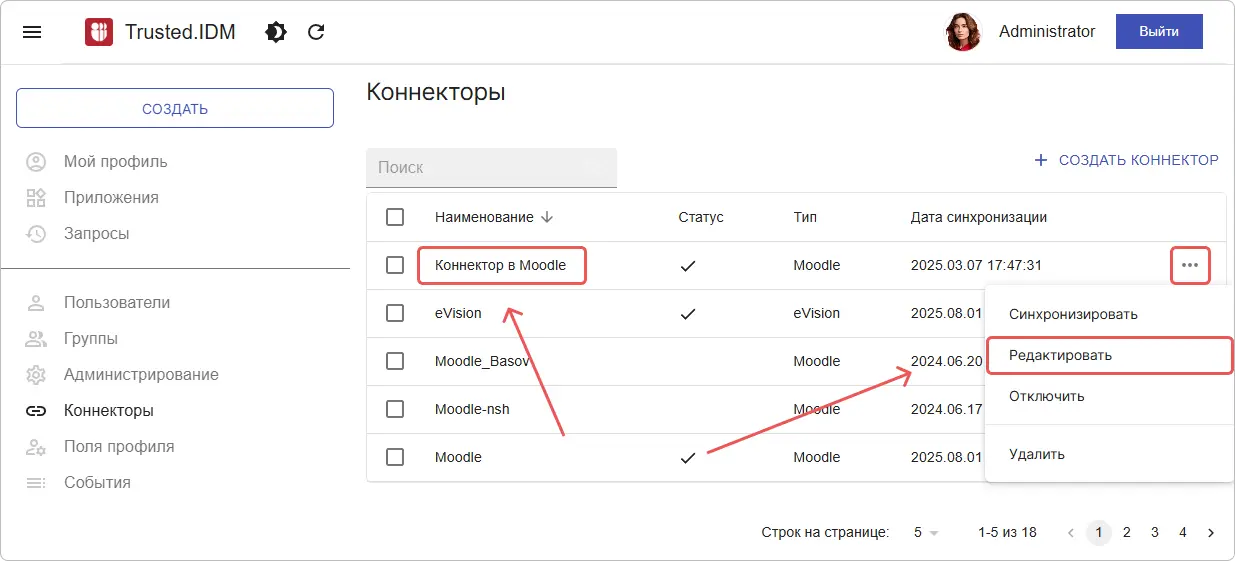Image resolution: width=1235 pixels, height=561 pixels.
Task: Click Create Connector button
Action: (x=1126, y=160)
